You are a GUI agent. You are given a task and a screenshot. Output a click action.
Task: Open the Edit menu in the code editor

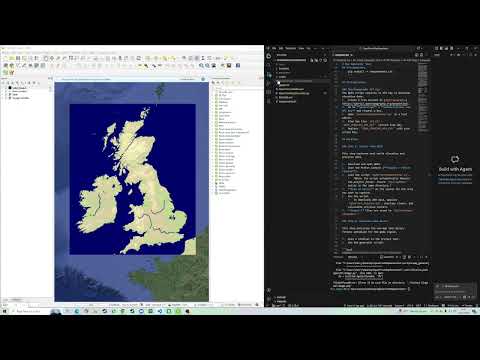[x=281, y=48]
